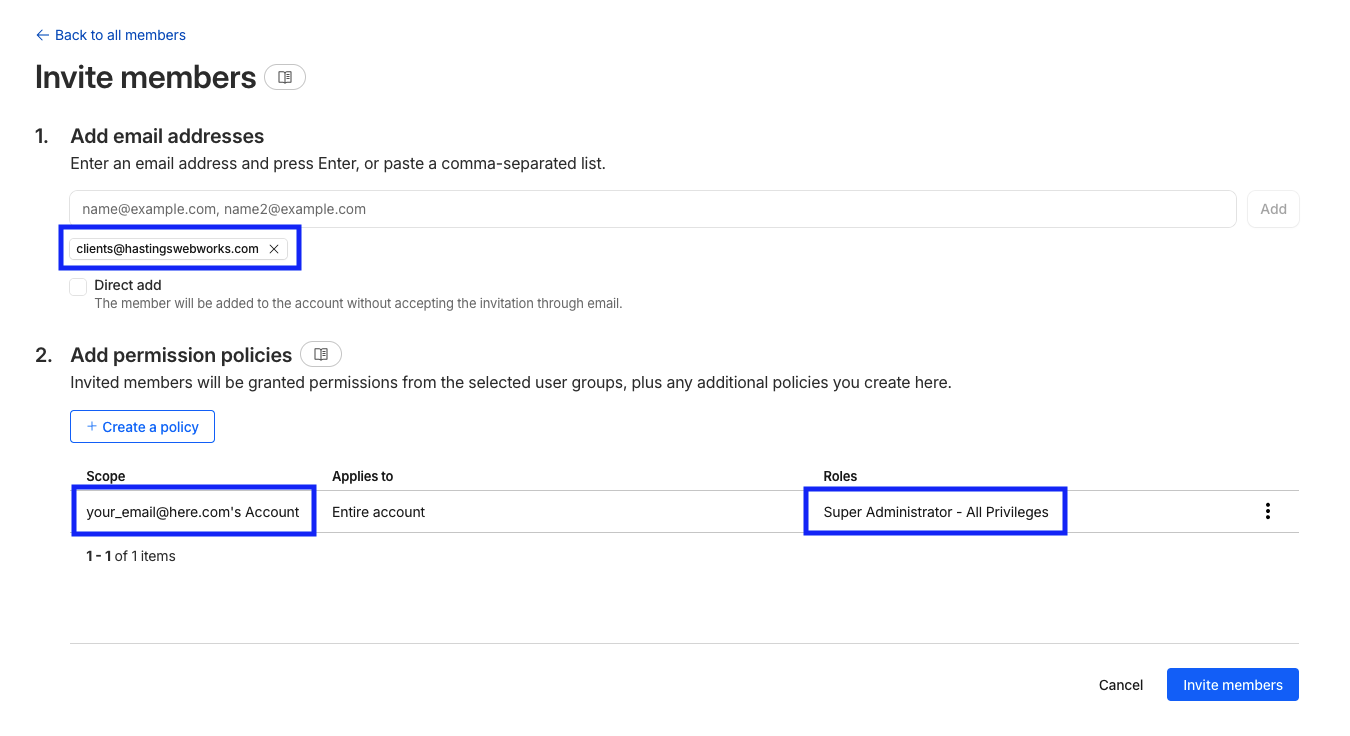Click the Invite members submit button
This screenshot has width=1350, height=736.
(x=1232, y=685)
